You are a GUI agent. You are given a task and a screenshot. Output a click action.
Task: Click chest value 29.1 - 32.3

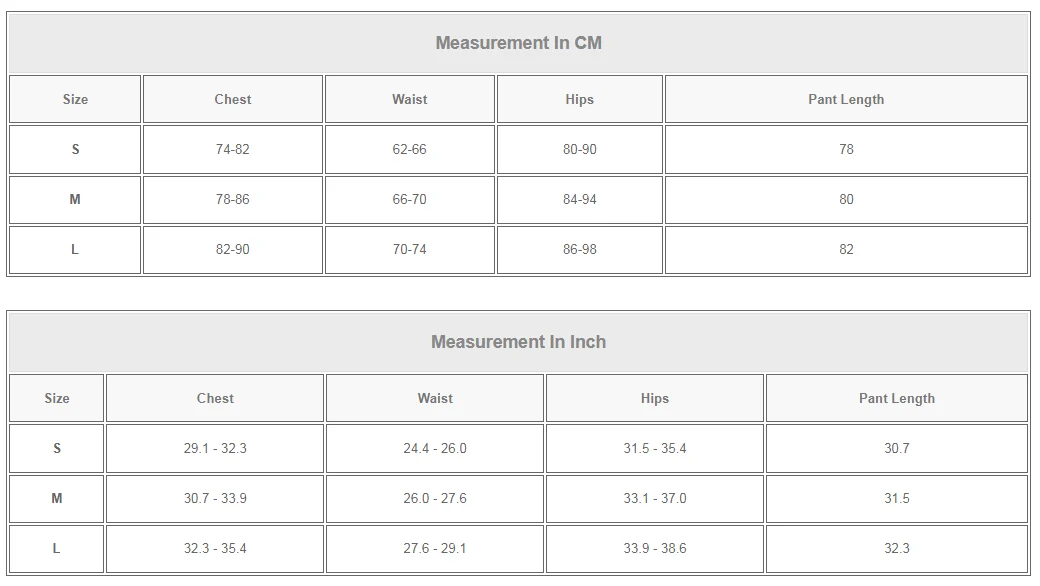point(215,448)
